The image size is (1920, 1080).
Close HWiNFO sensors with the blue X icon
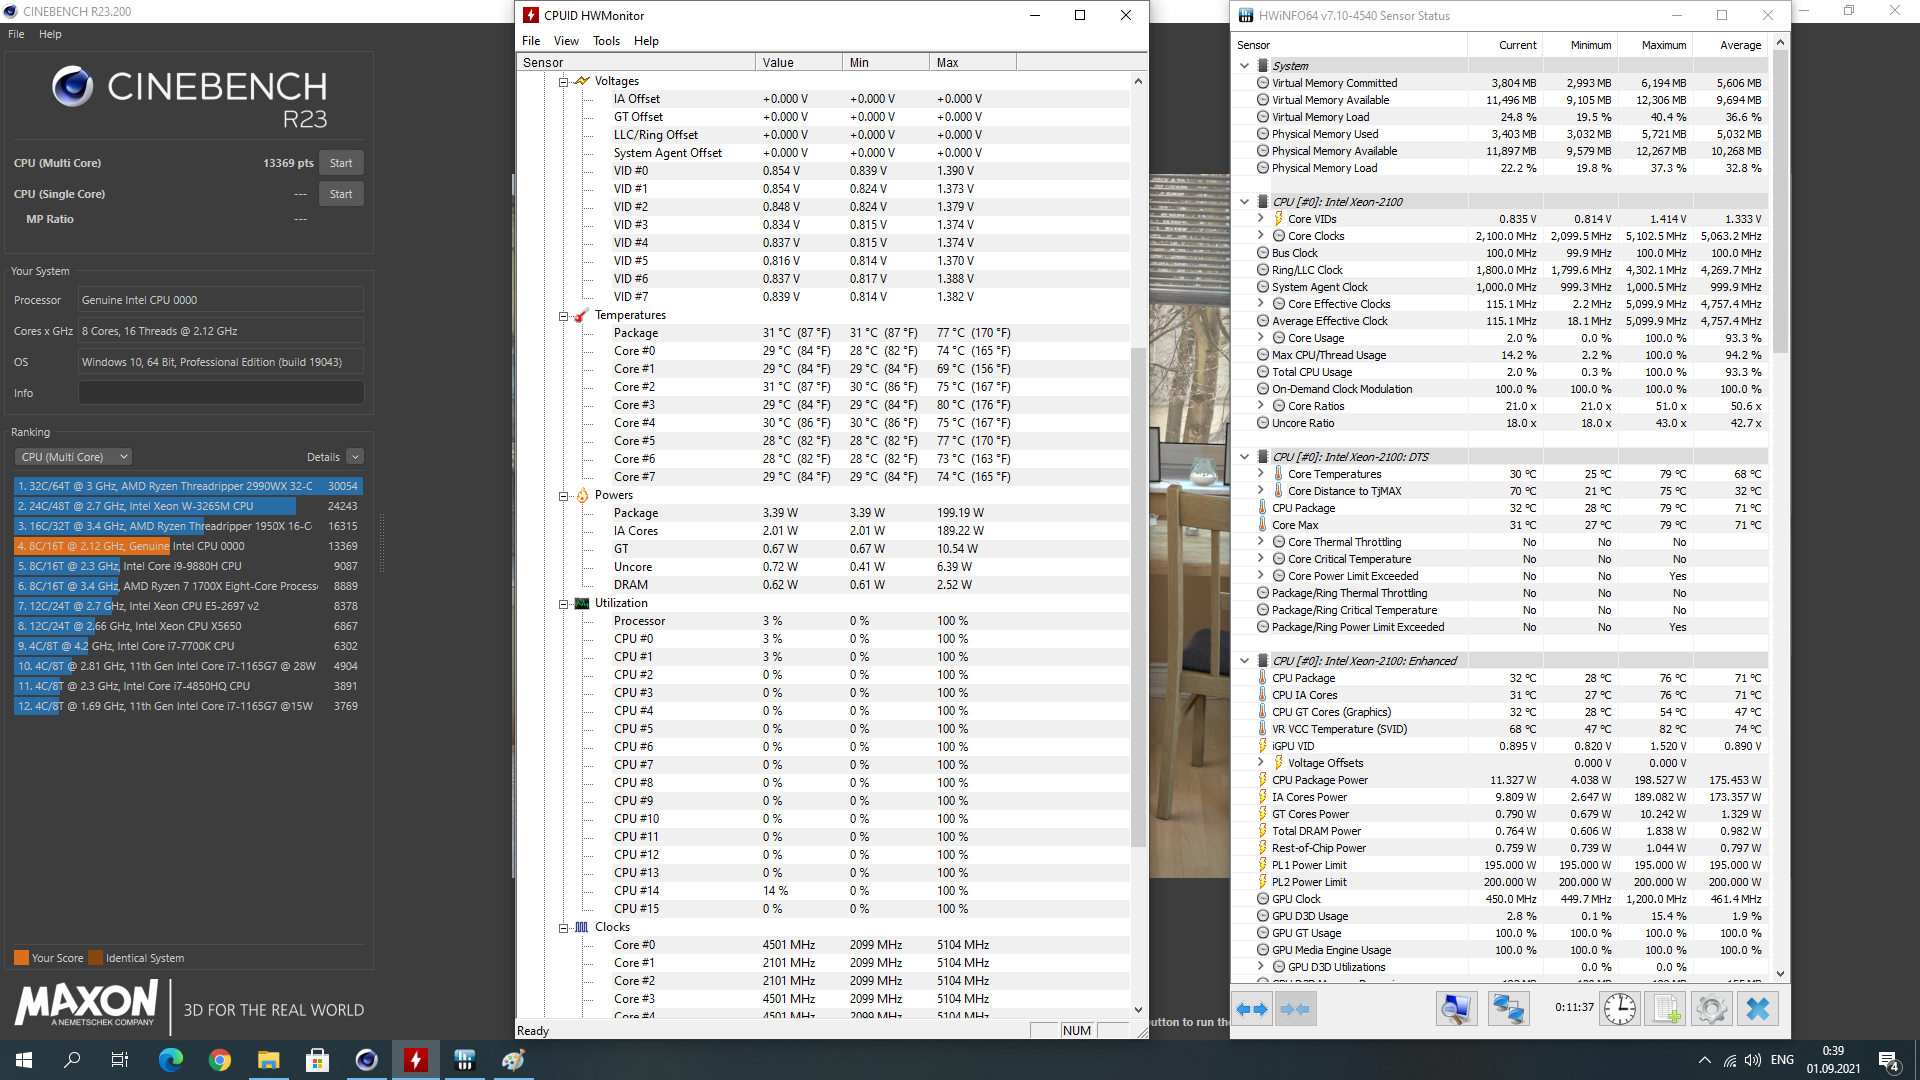pyautogui.click(x=1757, y=1009)
